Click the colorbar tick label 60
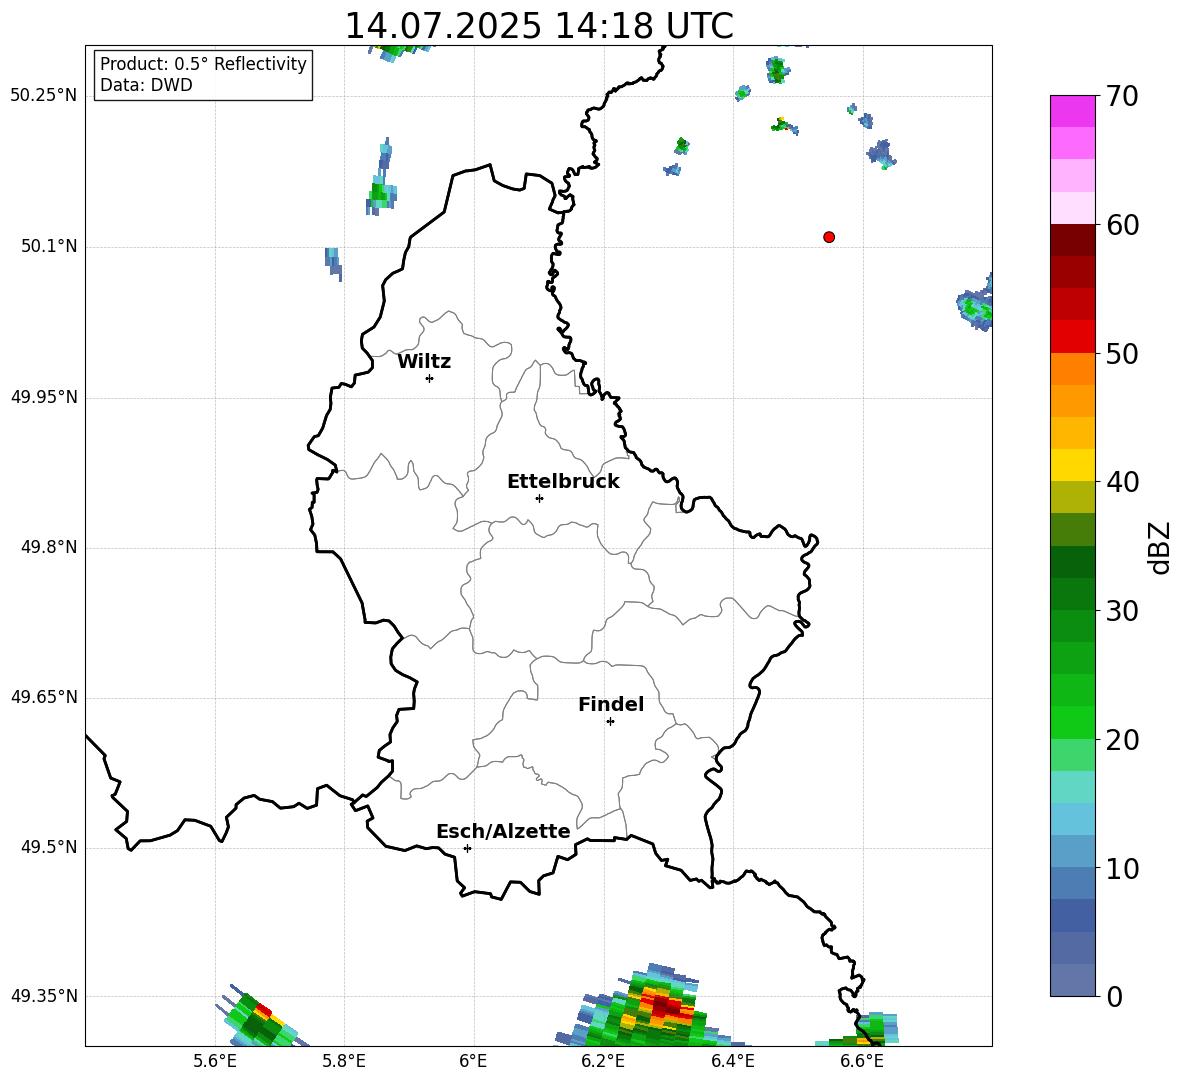This screenshot has width=1184, height=1081. 1122,225
